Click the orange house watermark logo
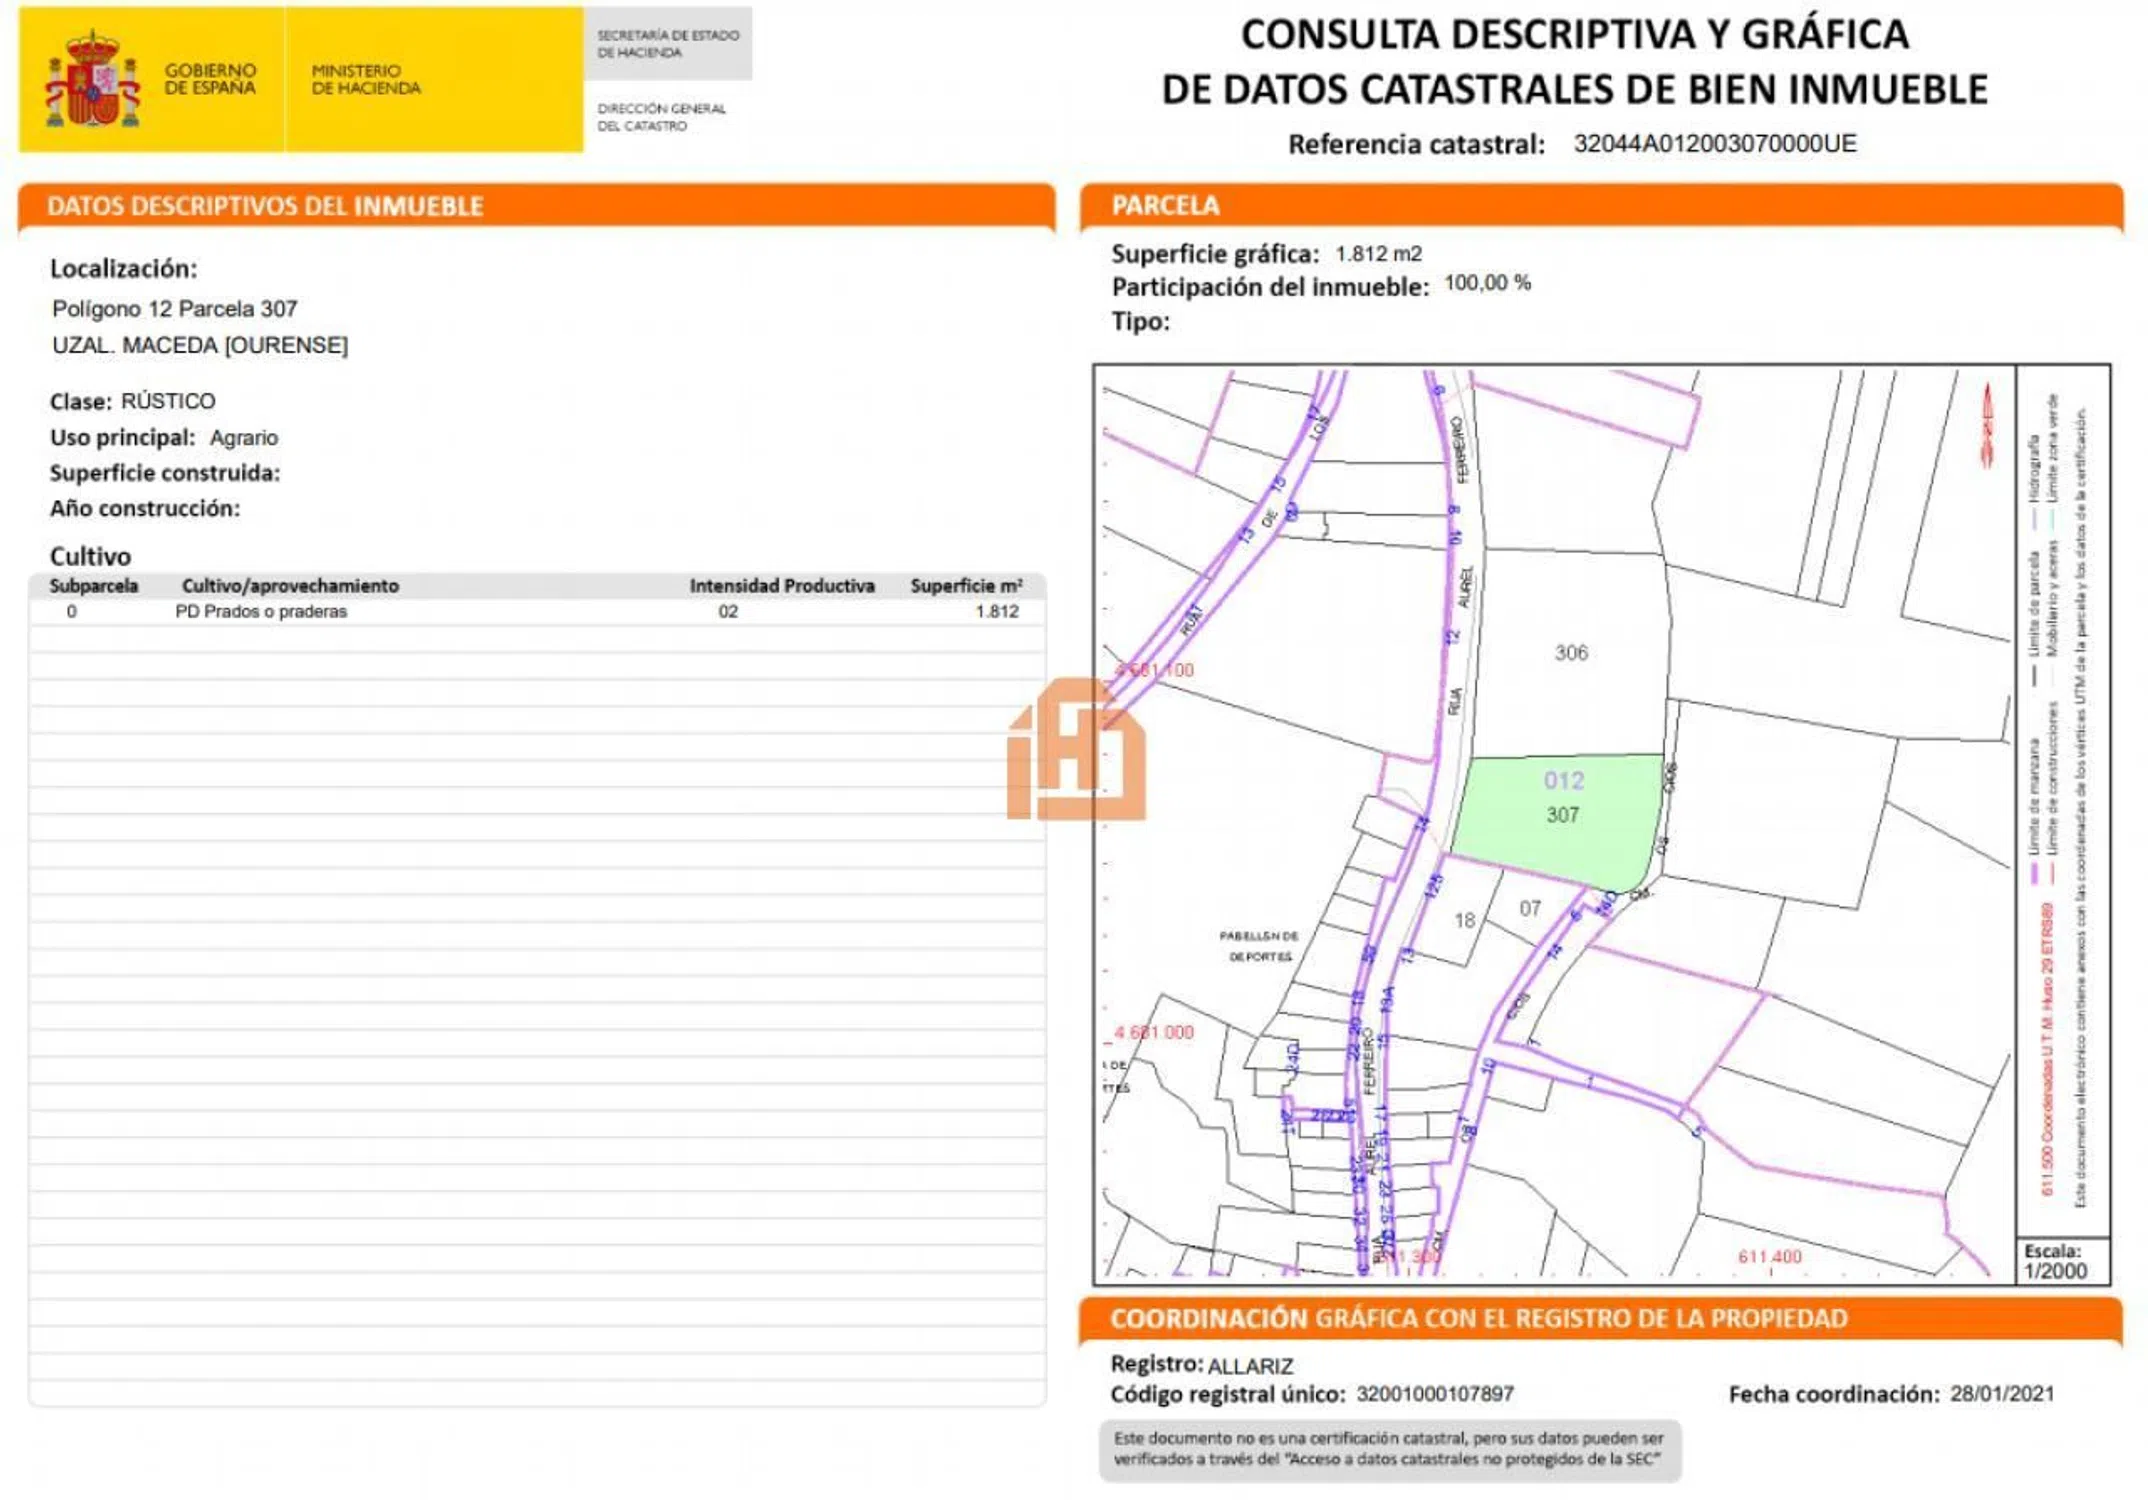 click(1076, 750)
